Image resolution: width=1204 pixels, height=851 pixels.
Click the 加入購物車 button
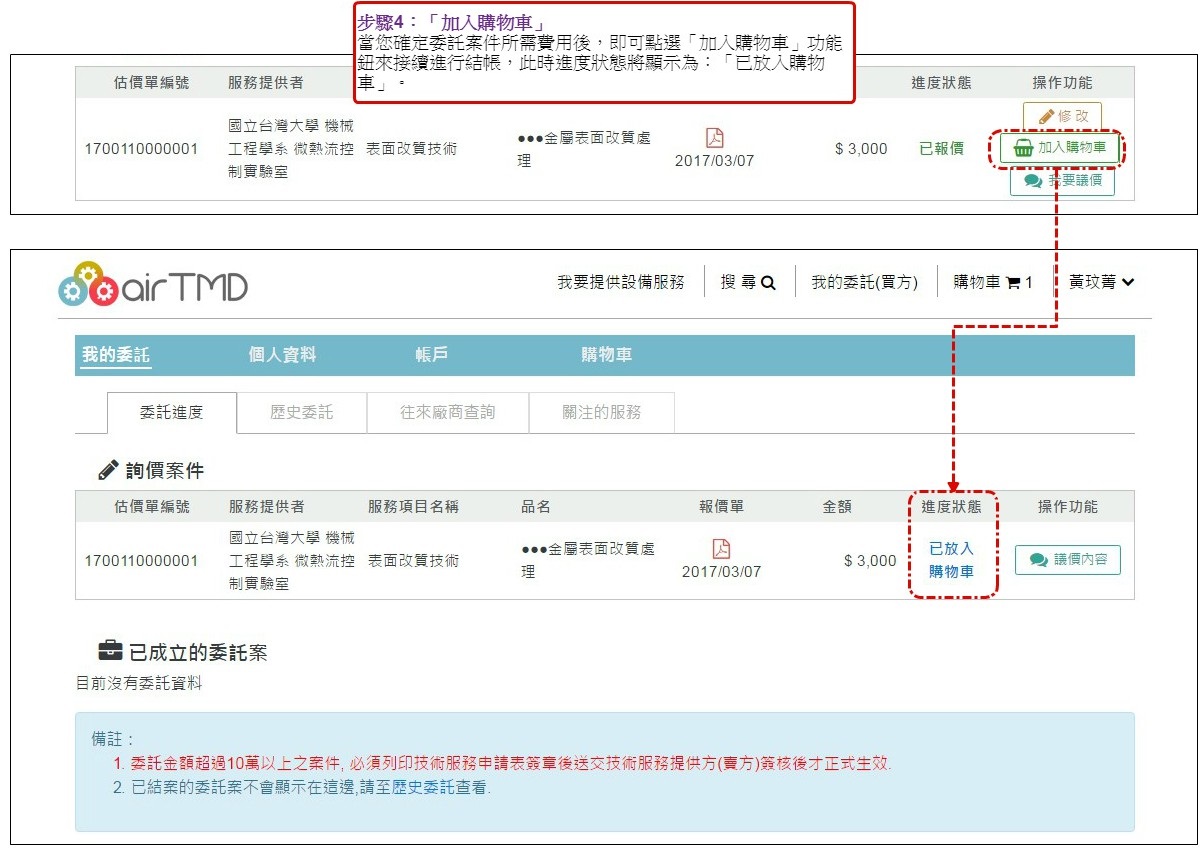(1060, 148)
